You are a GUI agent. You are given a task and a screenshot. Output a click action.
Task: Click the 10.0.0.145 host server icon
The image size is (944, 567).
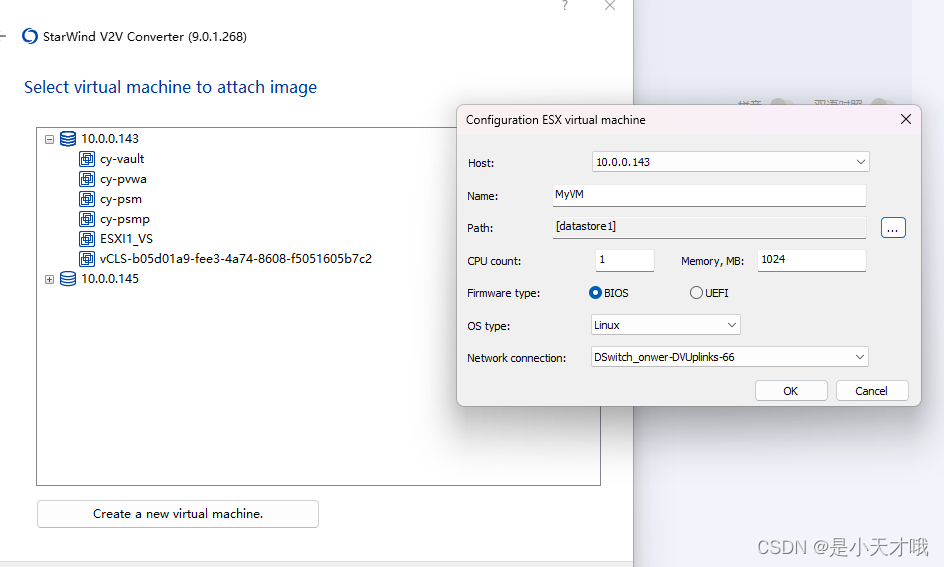pos(68,279)
